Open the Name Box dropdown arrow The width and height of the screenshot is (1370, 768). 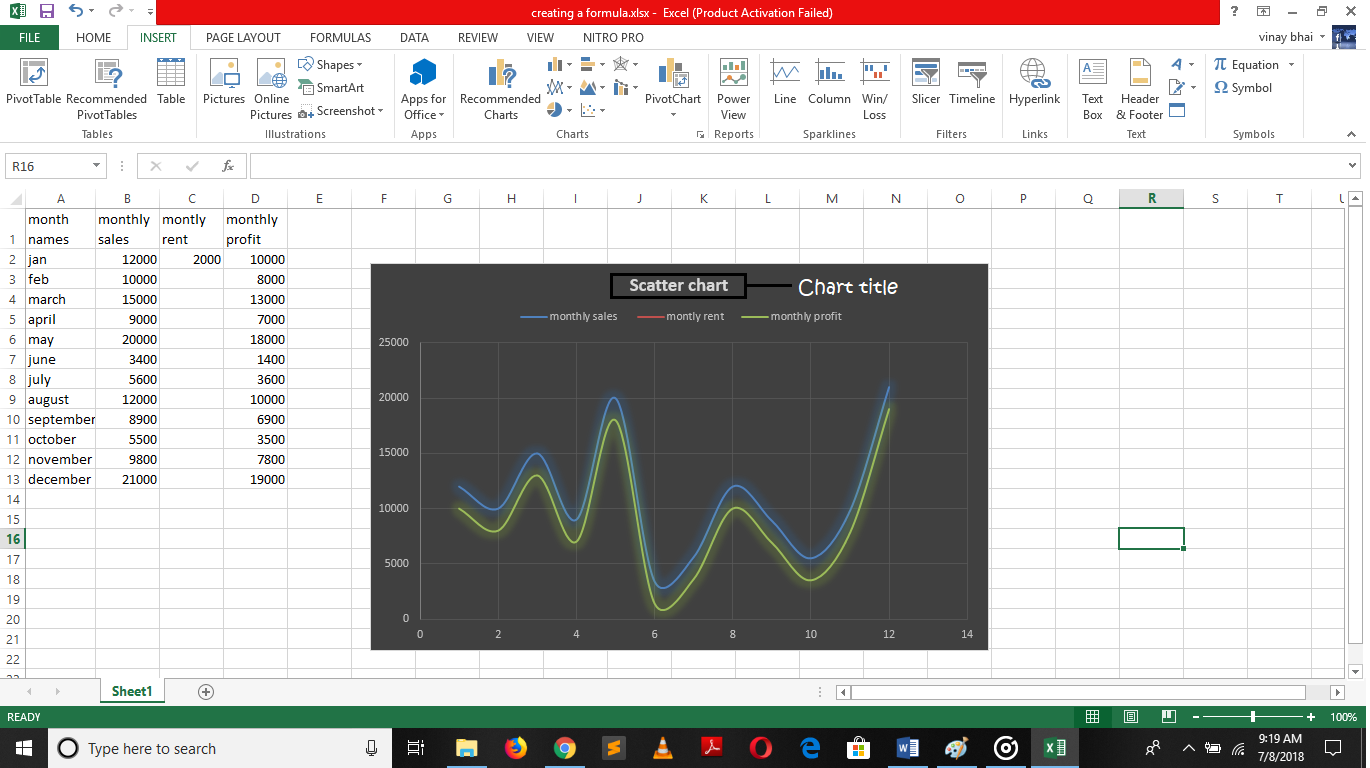pos(97,166)
